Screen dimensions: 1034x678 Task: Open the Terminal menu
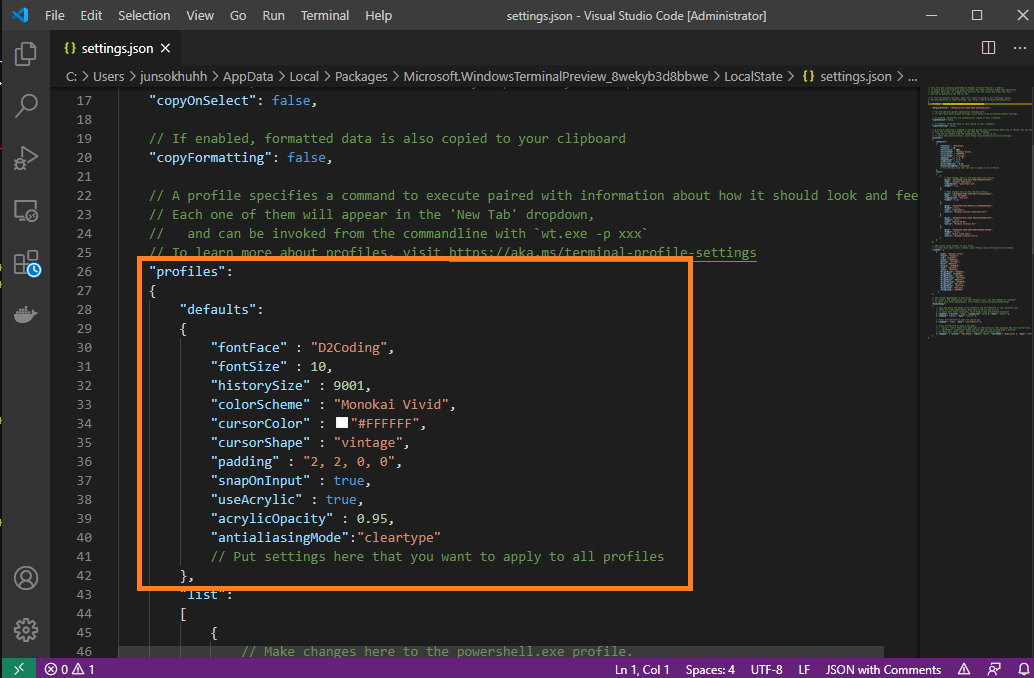(x=325, y=15)
